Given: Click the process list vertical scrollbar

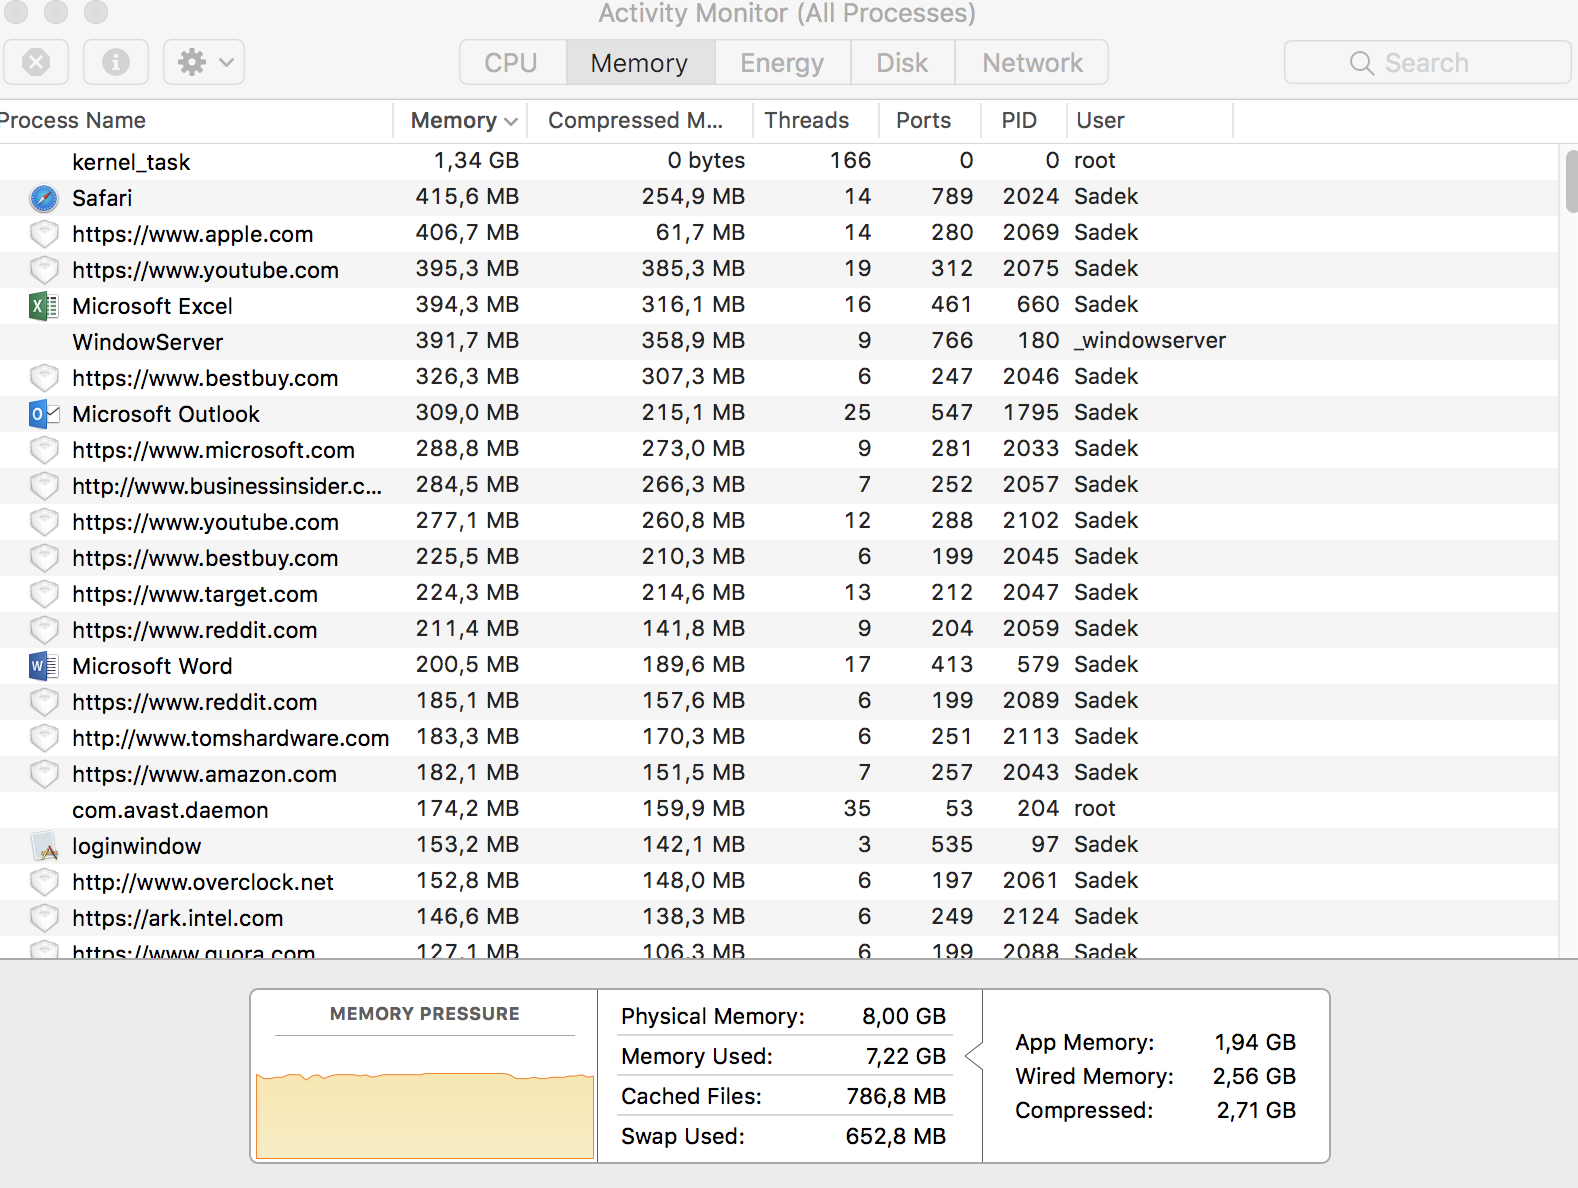Looking at the screenshot, I should [1571, 181].
